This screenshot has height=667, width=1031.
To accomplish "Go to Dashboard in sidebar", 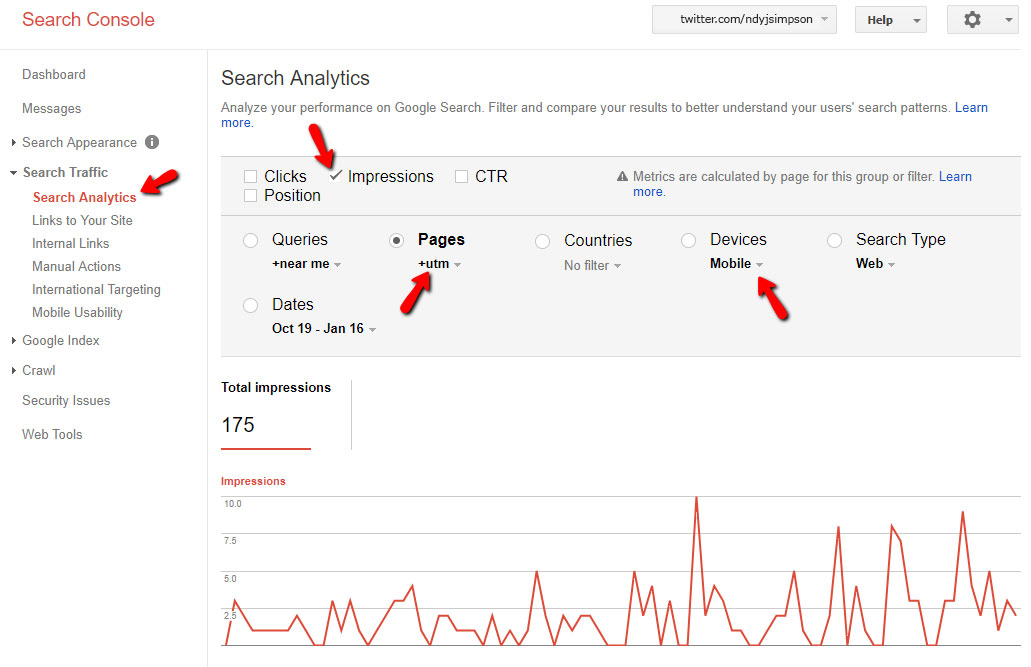I will pos(54,74).
